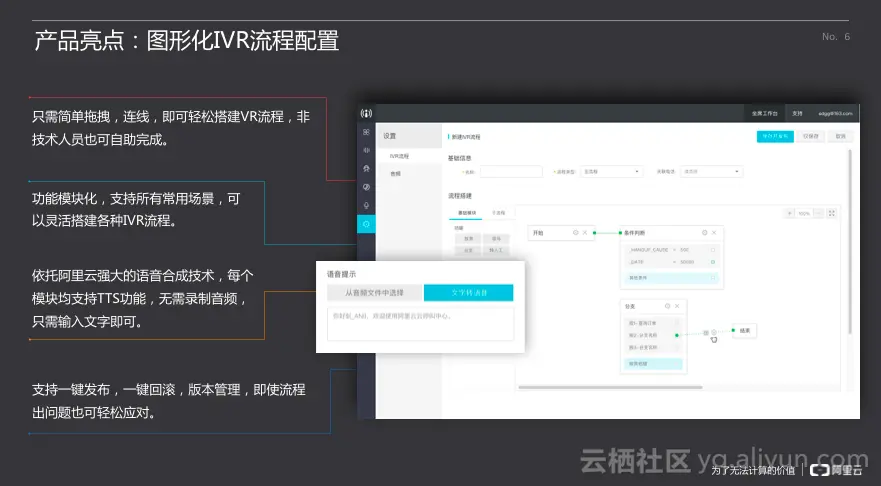This screenshot has height=486, width=881.
Task: Click the green input dot of 结束
Action: pyautogui.click(x=733, y=330)
